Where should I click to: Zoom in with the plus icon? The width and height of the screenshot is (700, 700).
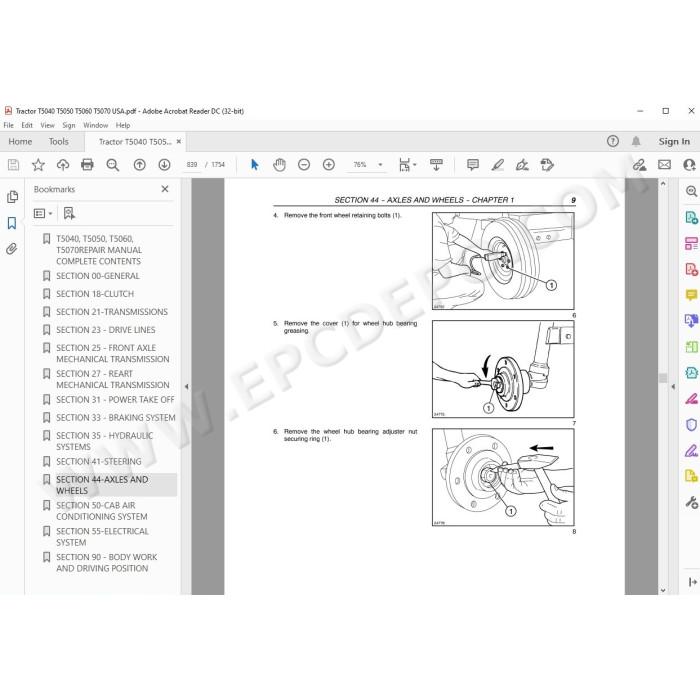coord(329,165)
